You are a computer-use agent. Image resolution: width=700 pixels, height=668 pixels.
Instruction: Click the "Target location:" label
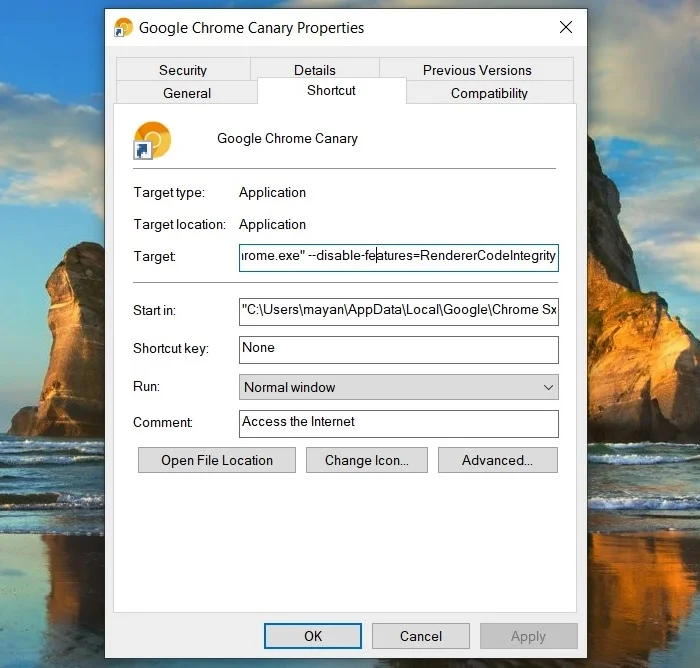click(x=179, y=224)
